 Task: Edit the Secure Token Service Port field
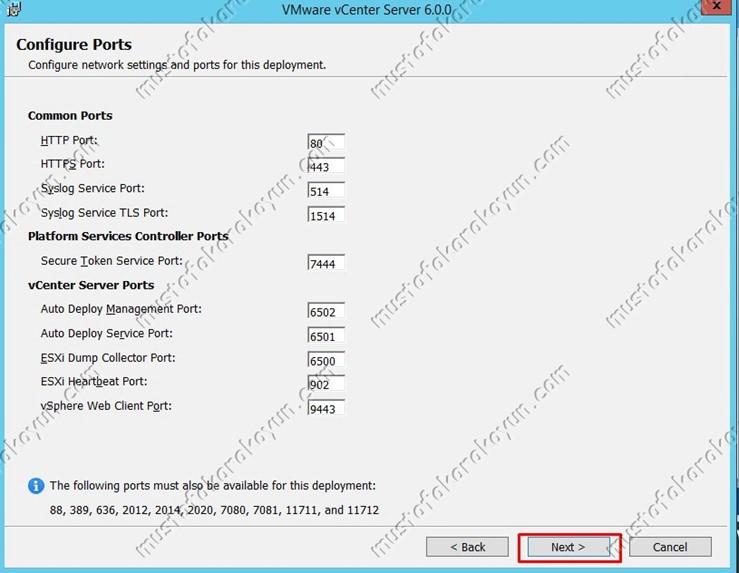point(326,263)
